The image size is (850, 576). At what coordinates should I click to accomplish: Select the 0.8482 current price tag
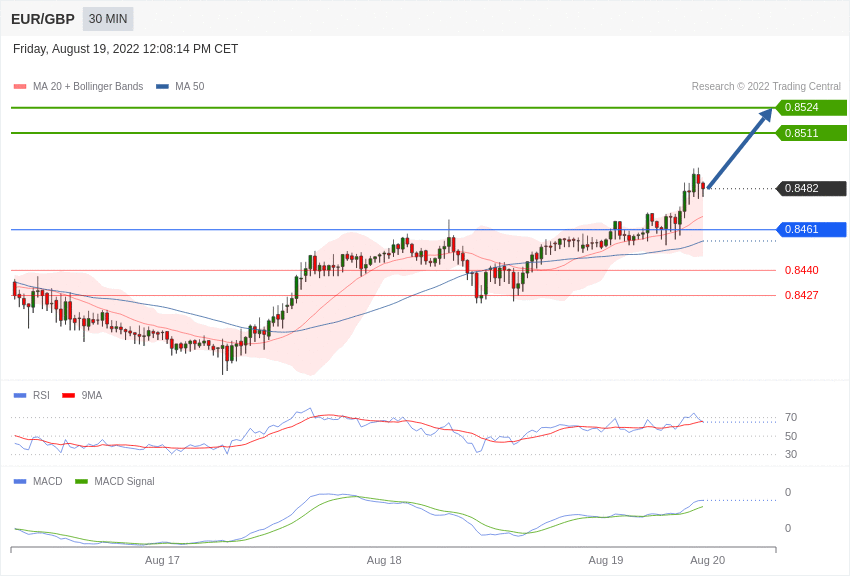[811, 189]
